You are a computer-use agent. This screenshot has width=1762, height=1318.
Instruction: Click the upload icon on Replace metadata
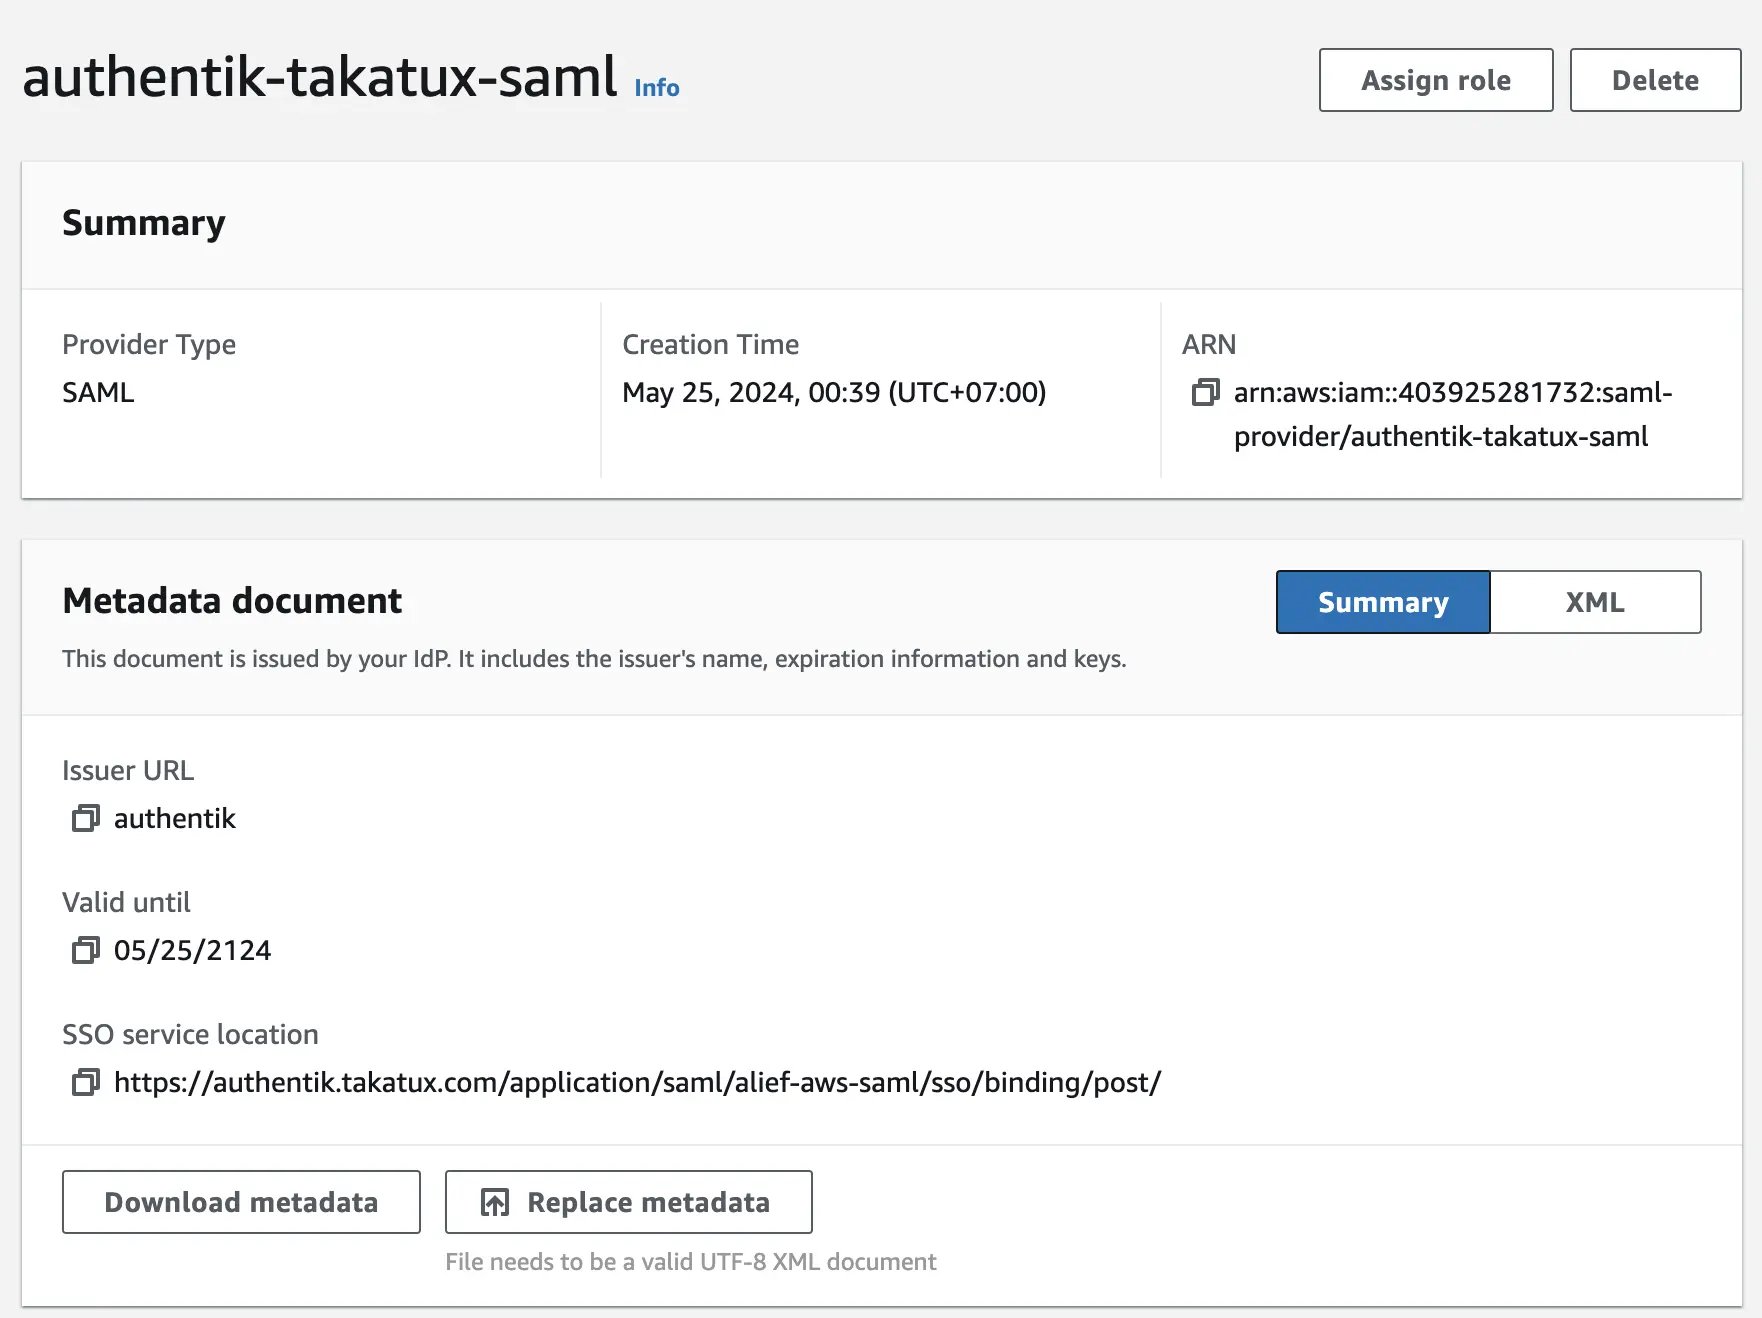[x=495, y=1202]
